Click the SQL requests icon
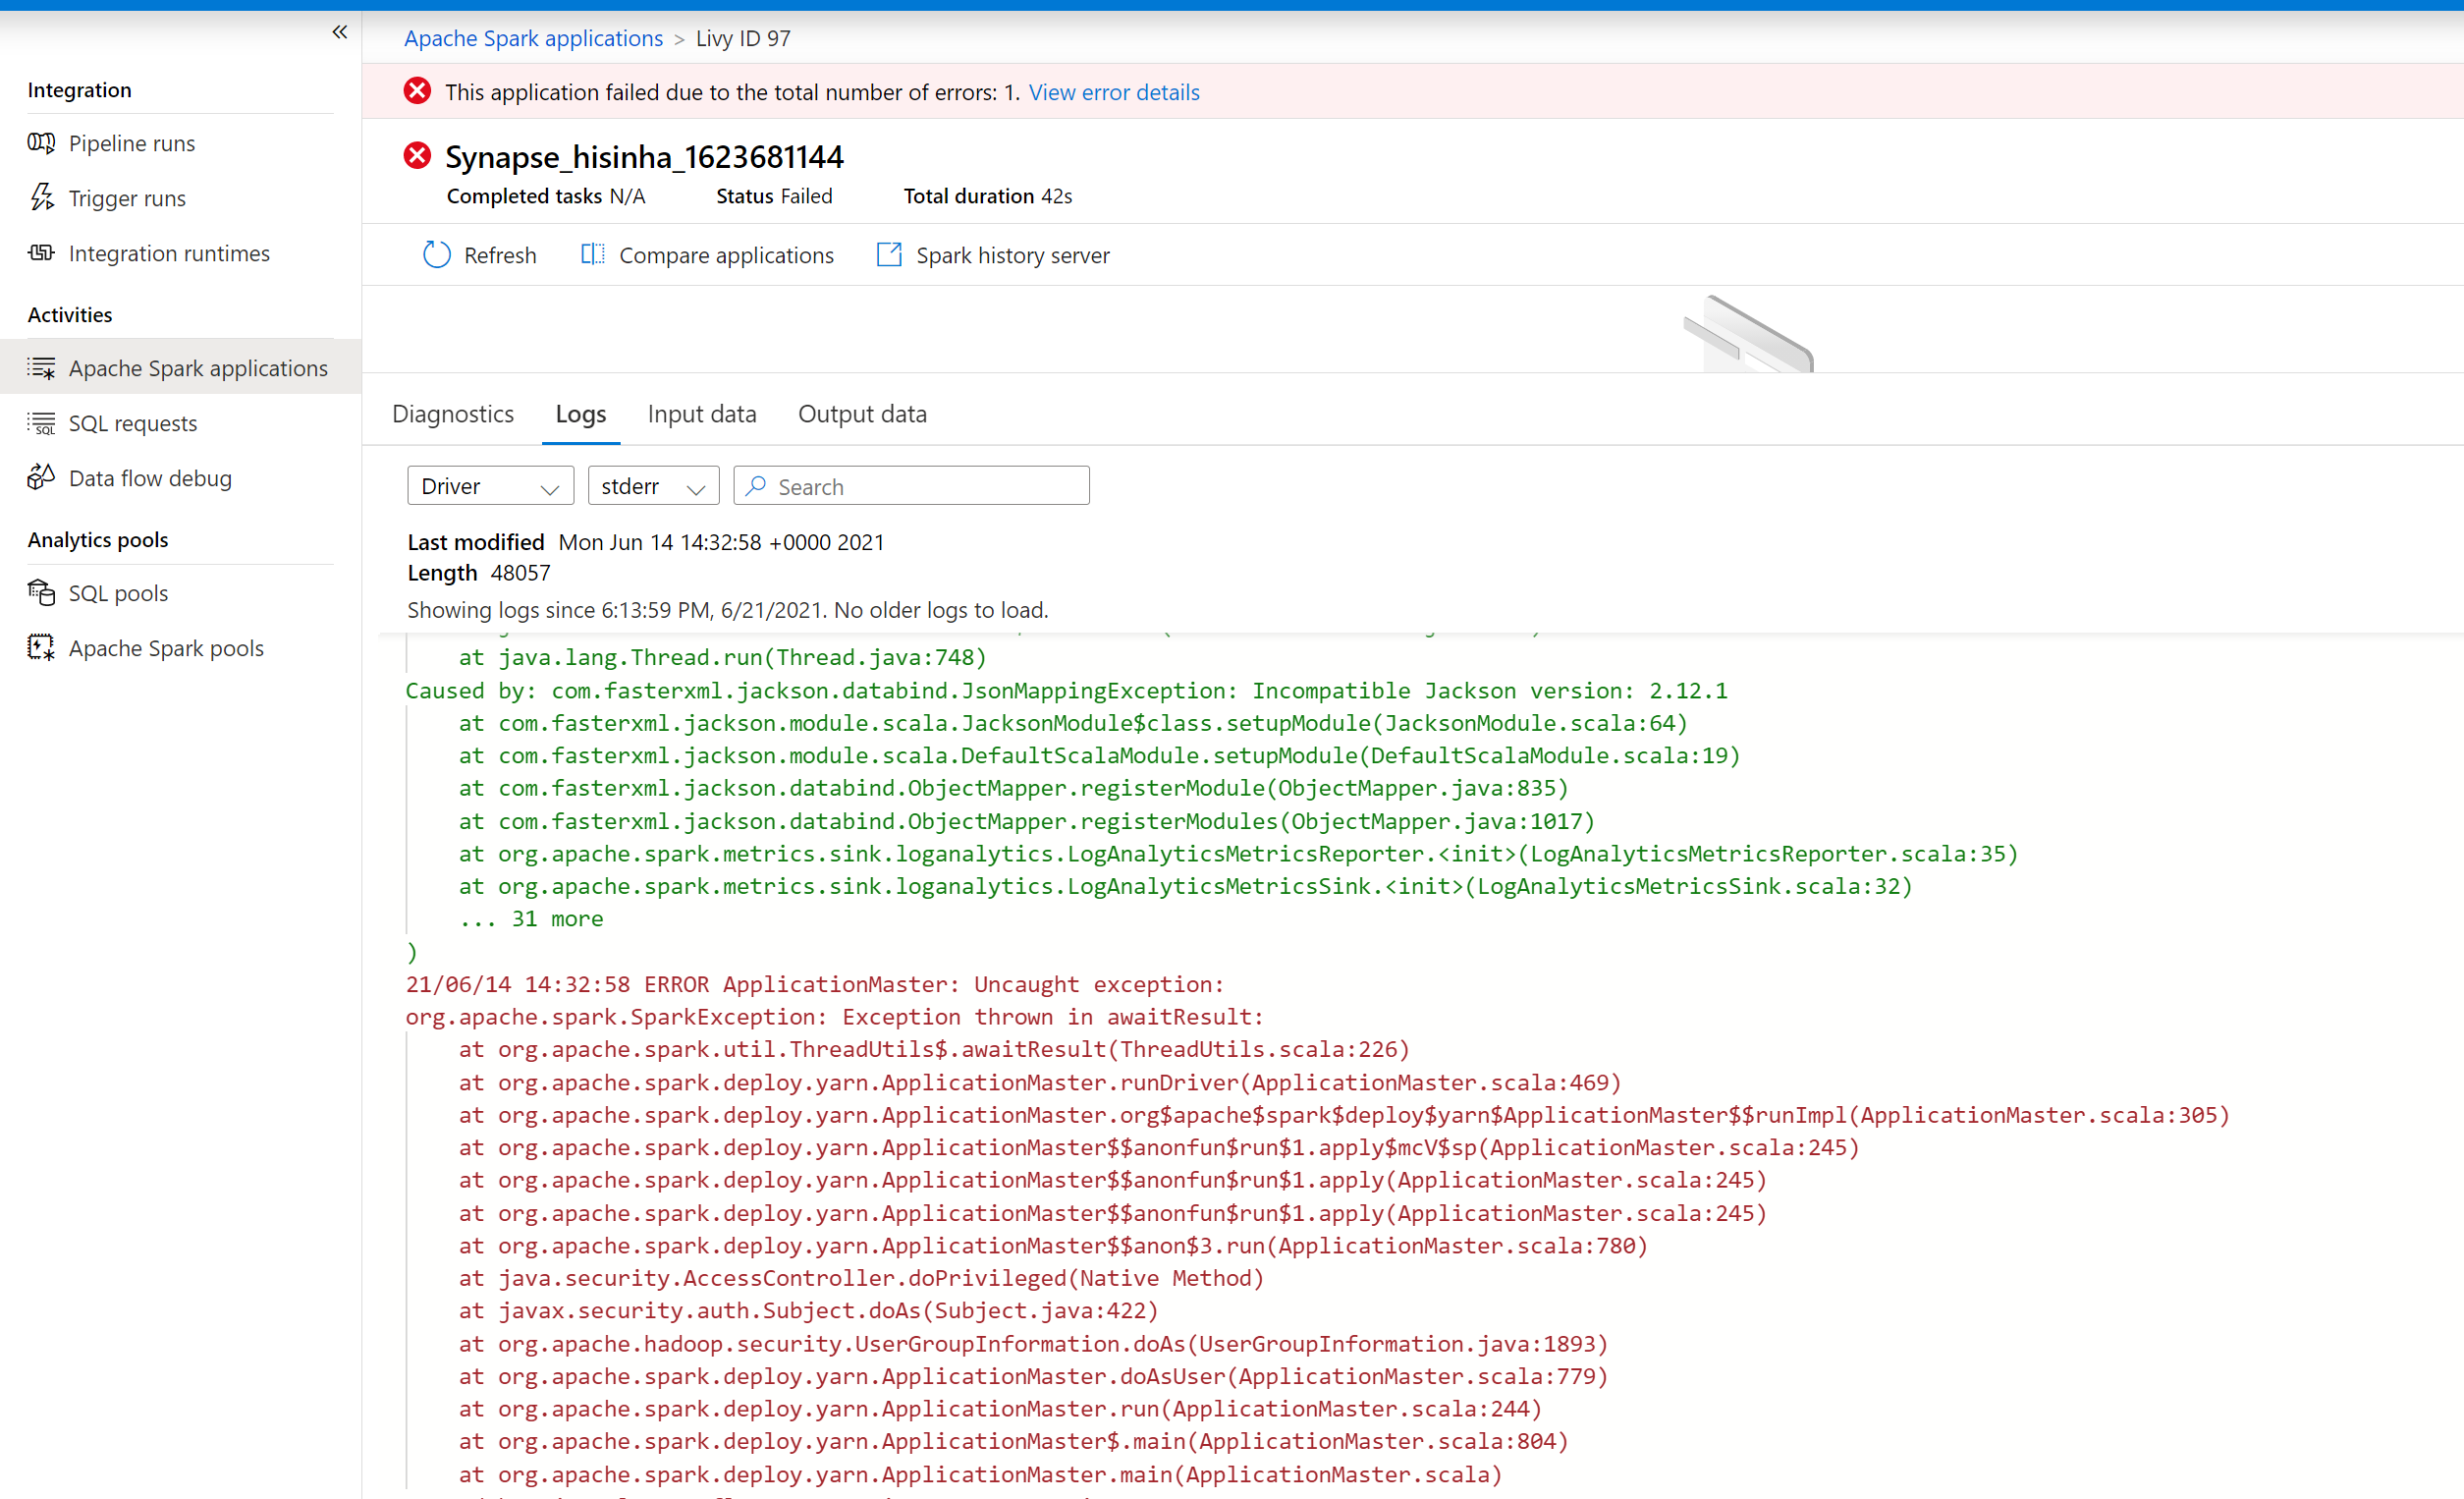This screenshot has height=1499, width=2464. (x=41, y=422)
